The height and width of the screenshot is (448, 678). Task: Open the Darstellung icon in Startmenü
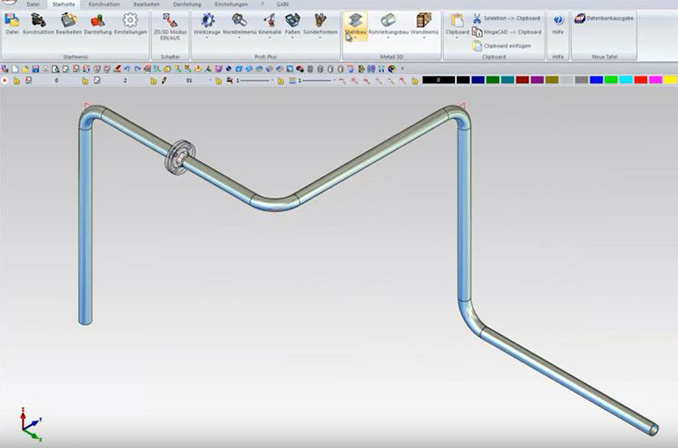point(98,23)
